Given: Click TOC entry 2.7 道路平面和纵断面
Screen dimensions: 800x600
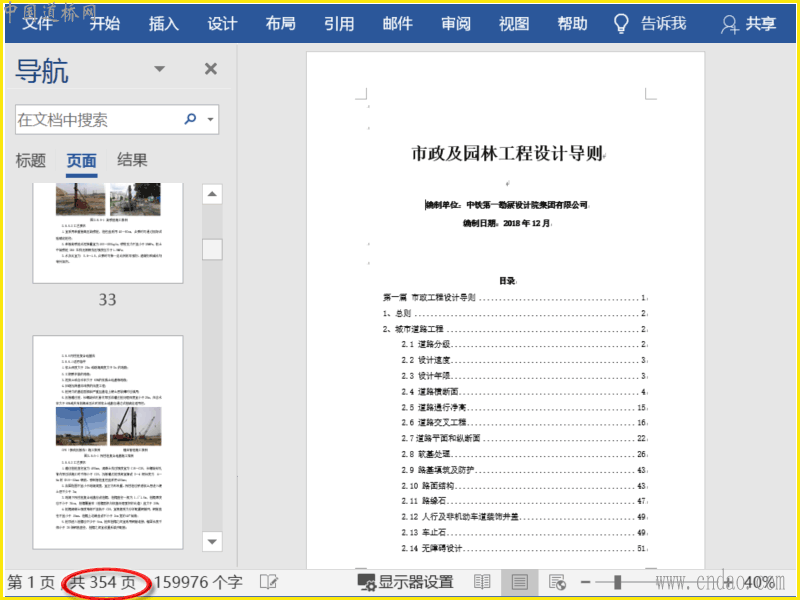Looking at the screenshot, I should 524,438.
